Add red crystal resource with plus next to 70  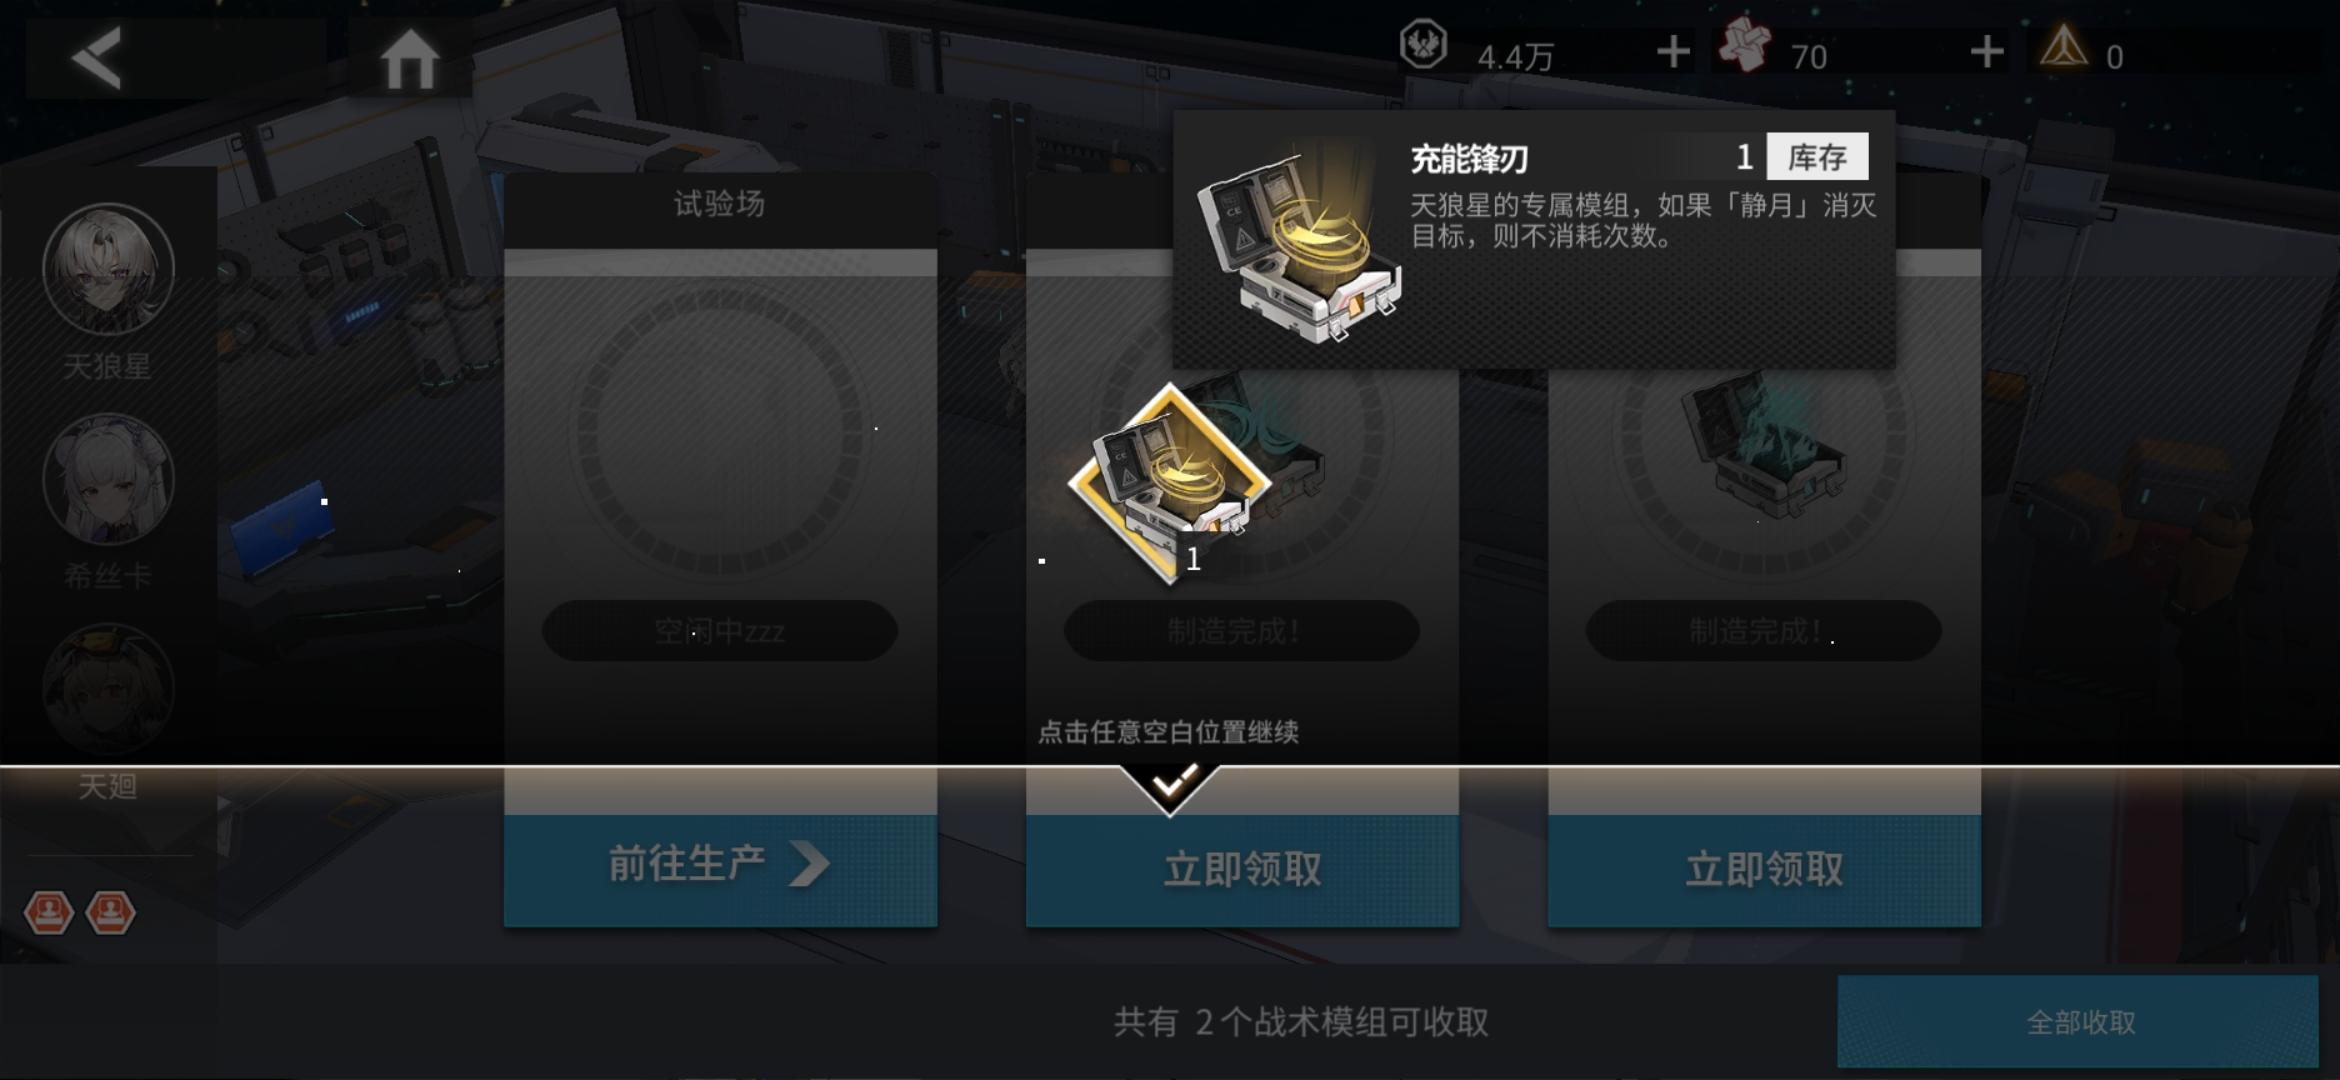[x=1986, y=52]
